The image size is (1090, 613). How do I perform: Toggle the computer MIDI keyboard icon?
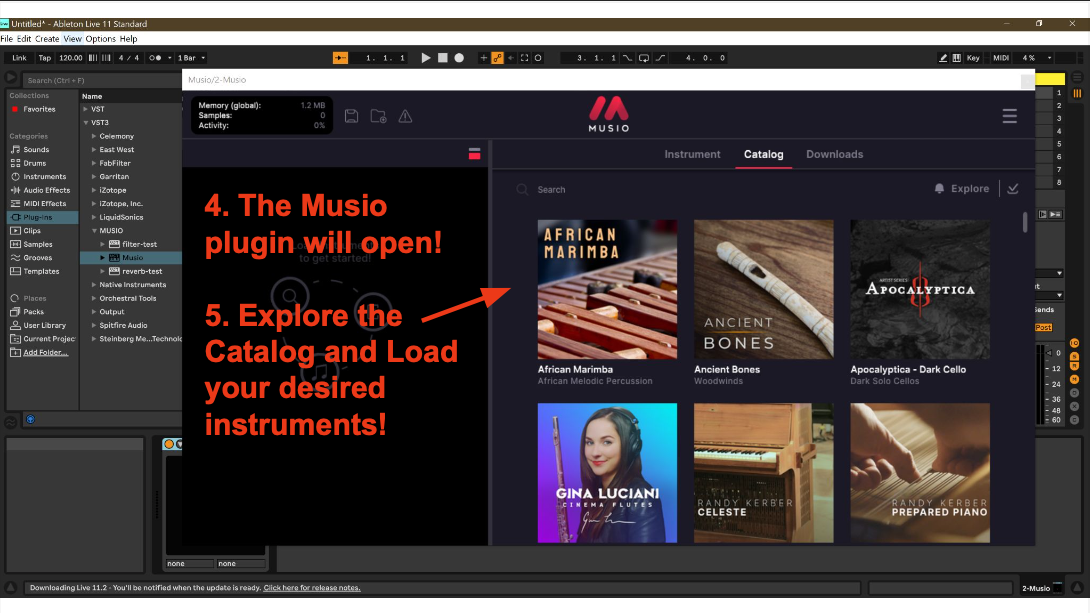957,58
